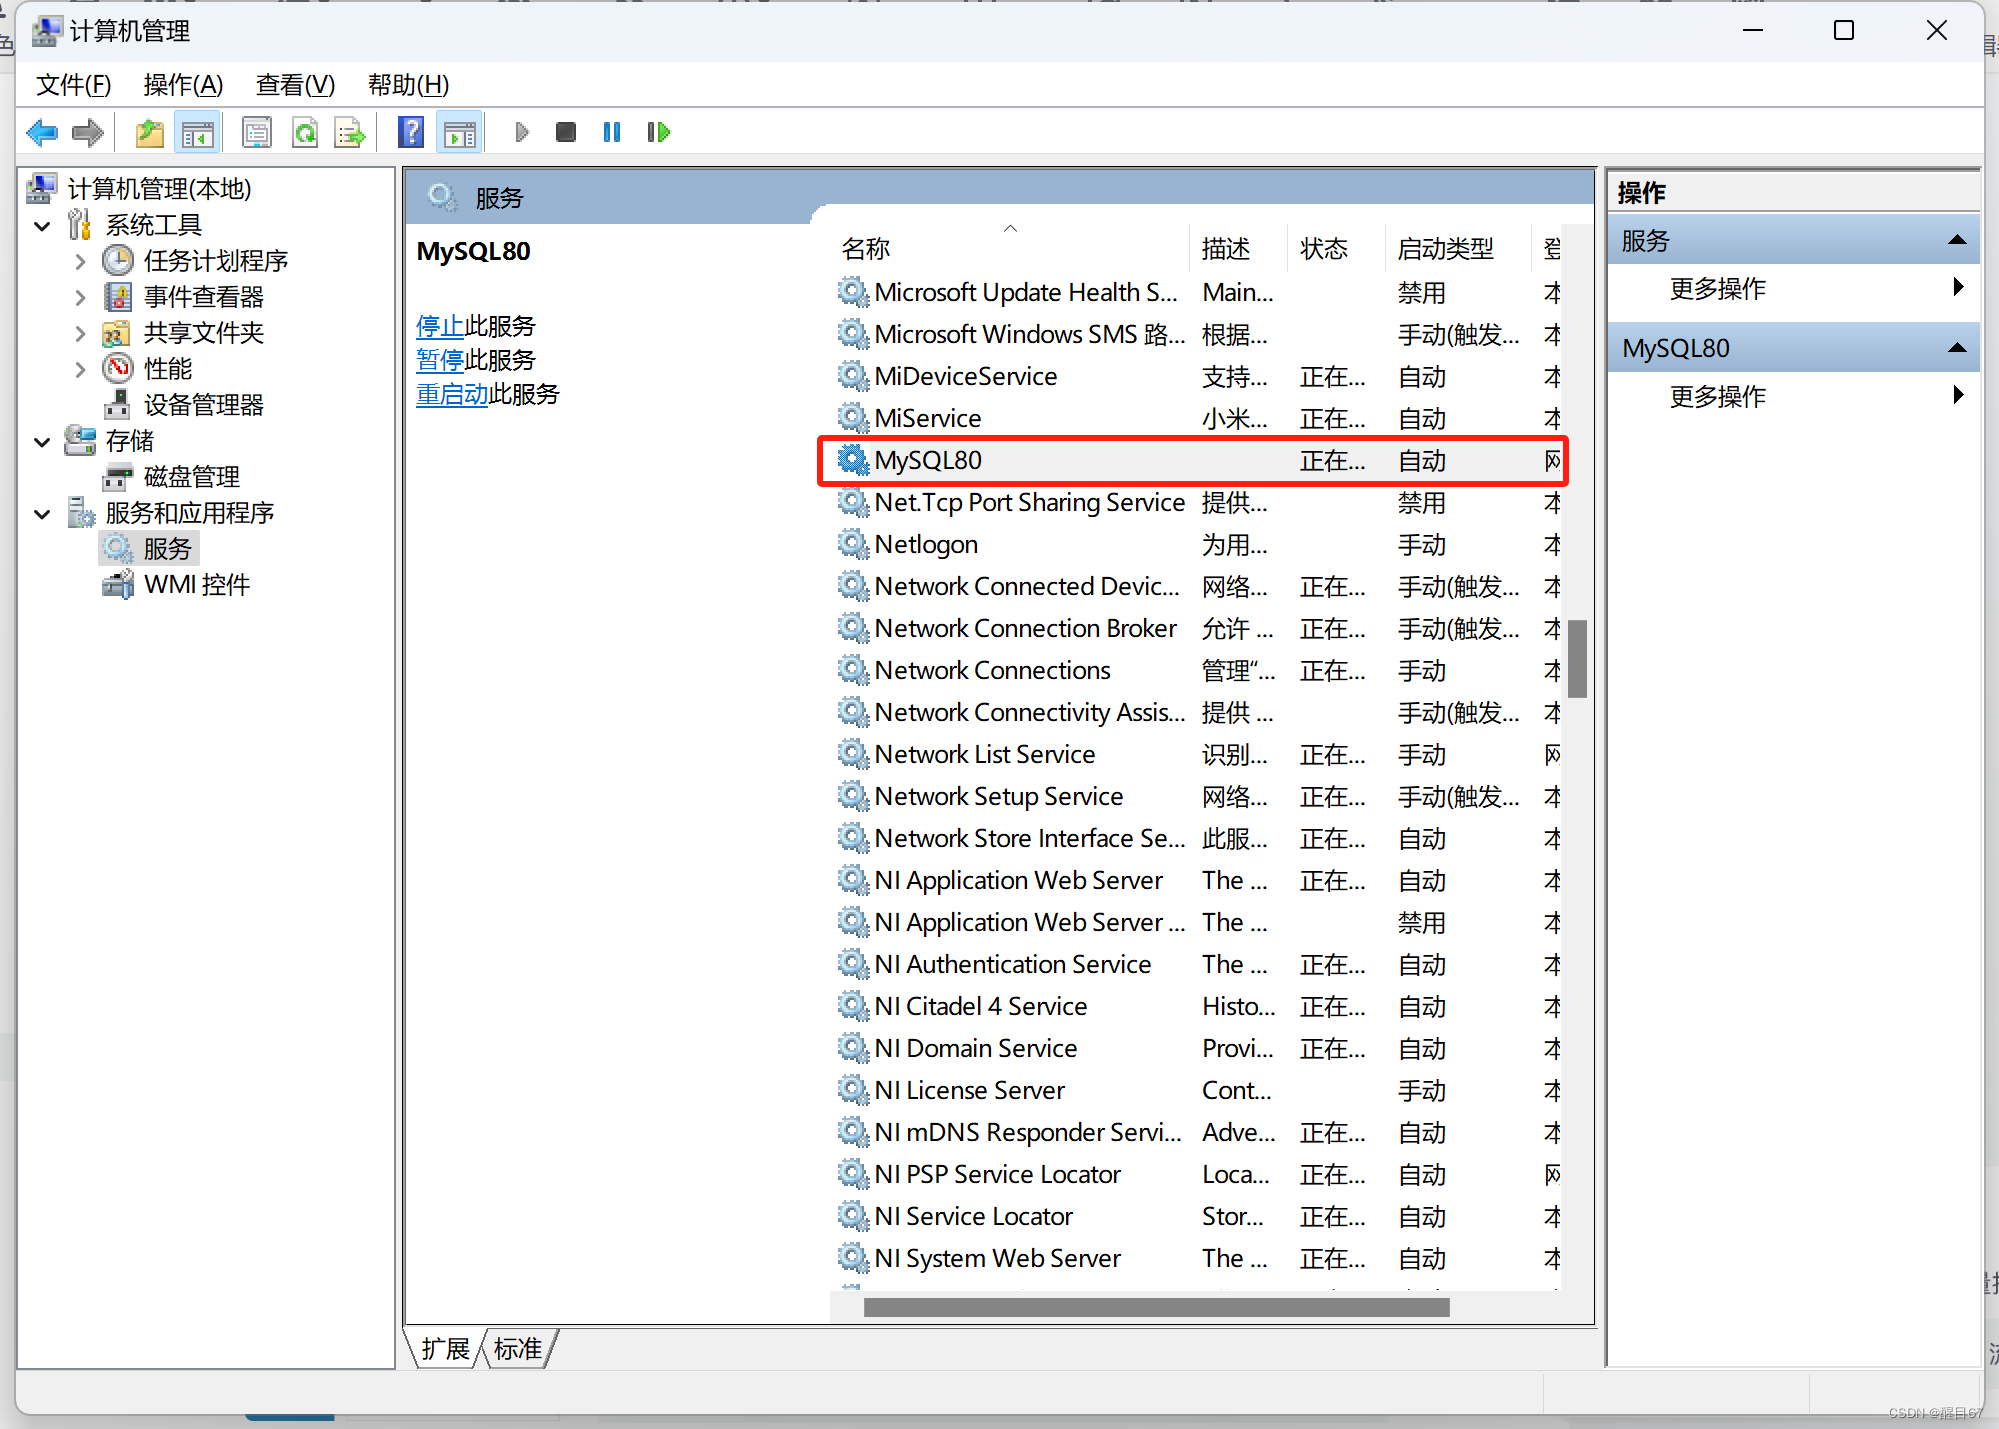This screenshot has height=1429, width=1999.
Task: Expand the 事件查看器 tree node
Action: coord(80,296)
